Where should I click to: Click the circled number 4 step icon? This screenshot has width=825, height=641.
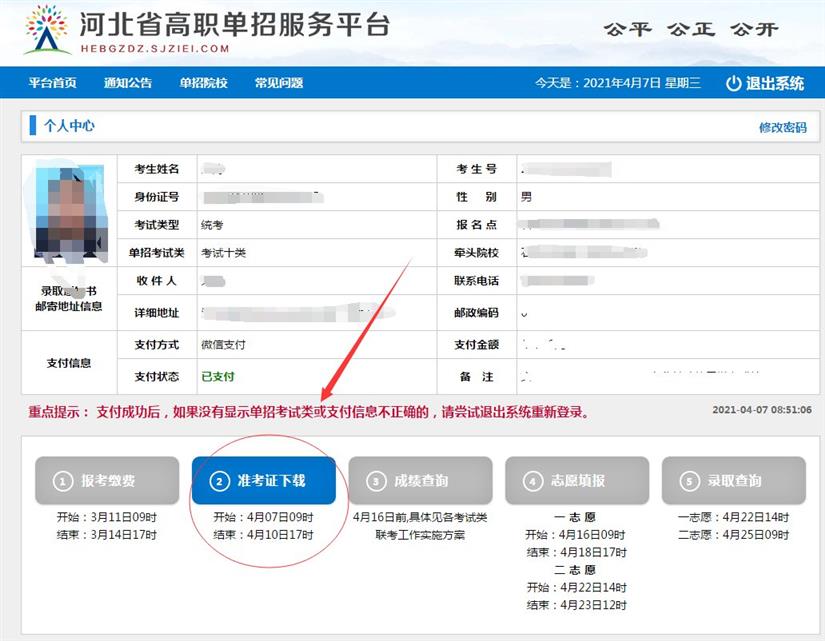tap(532, 481)
